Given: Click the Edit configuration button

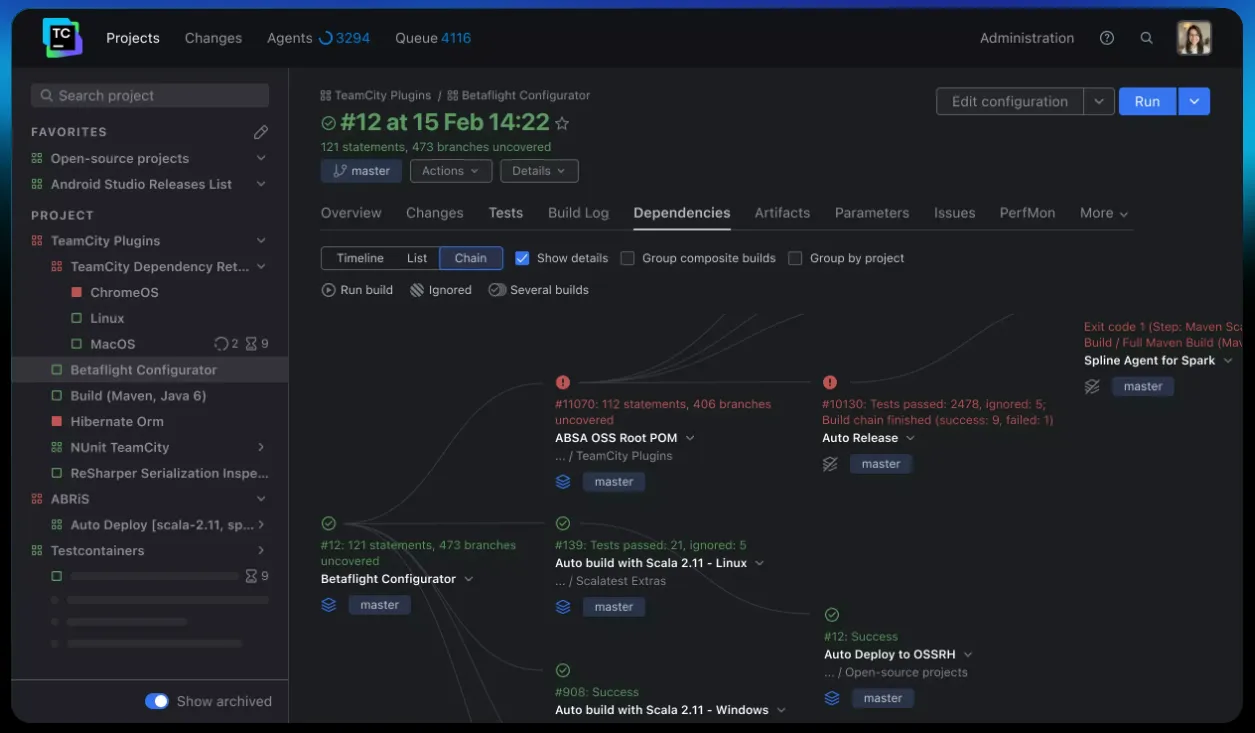Looking at the screenshot, I should coord(1010,101).
